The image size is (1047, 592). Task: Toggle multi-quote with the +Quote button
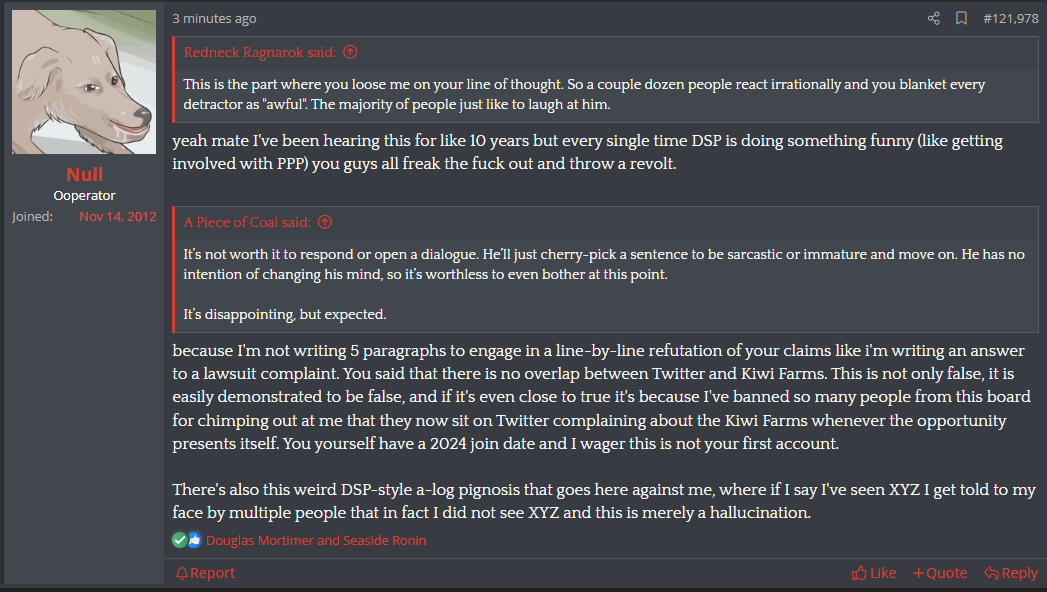coord(940,573)
